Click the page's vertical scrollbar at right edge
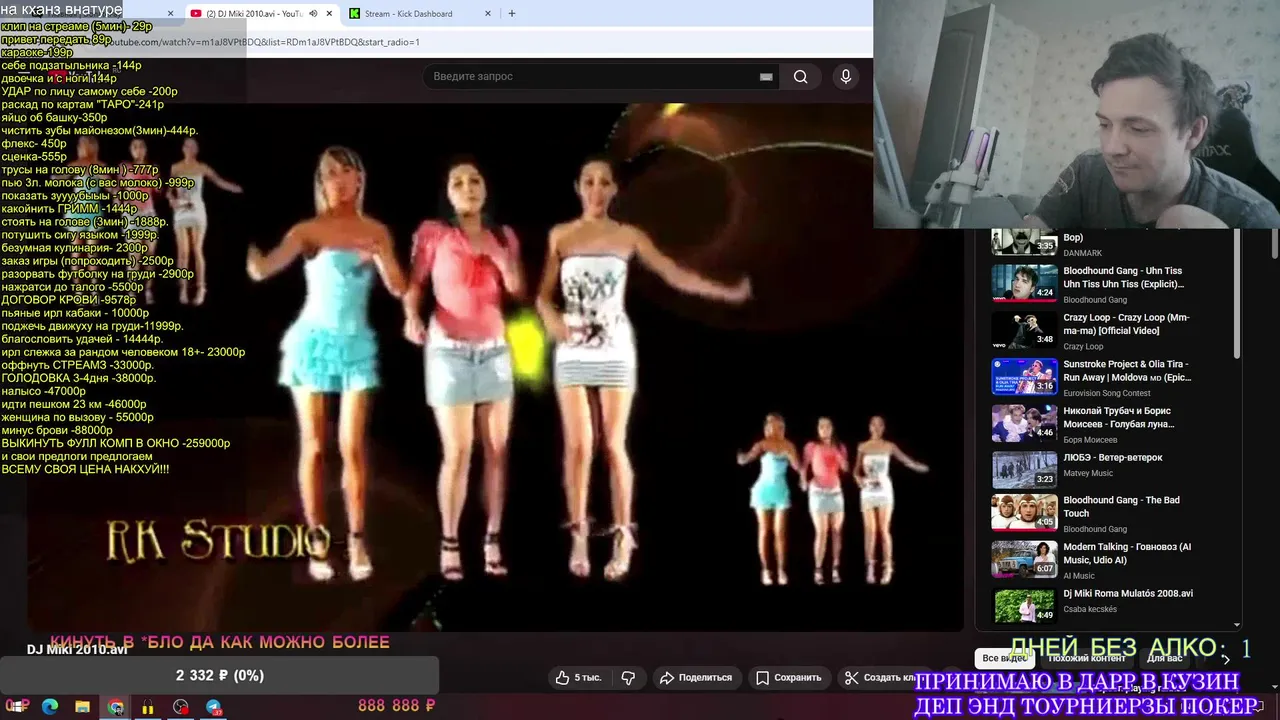 (1275, 245)
